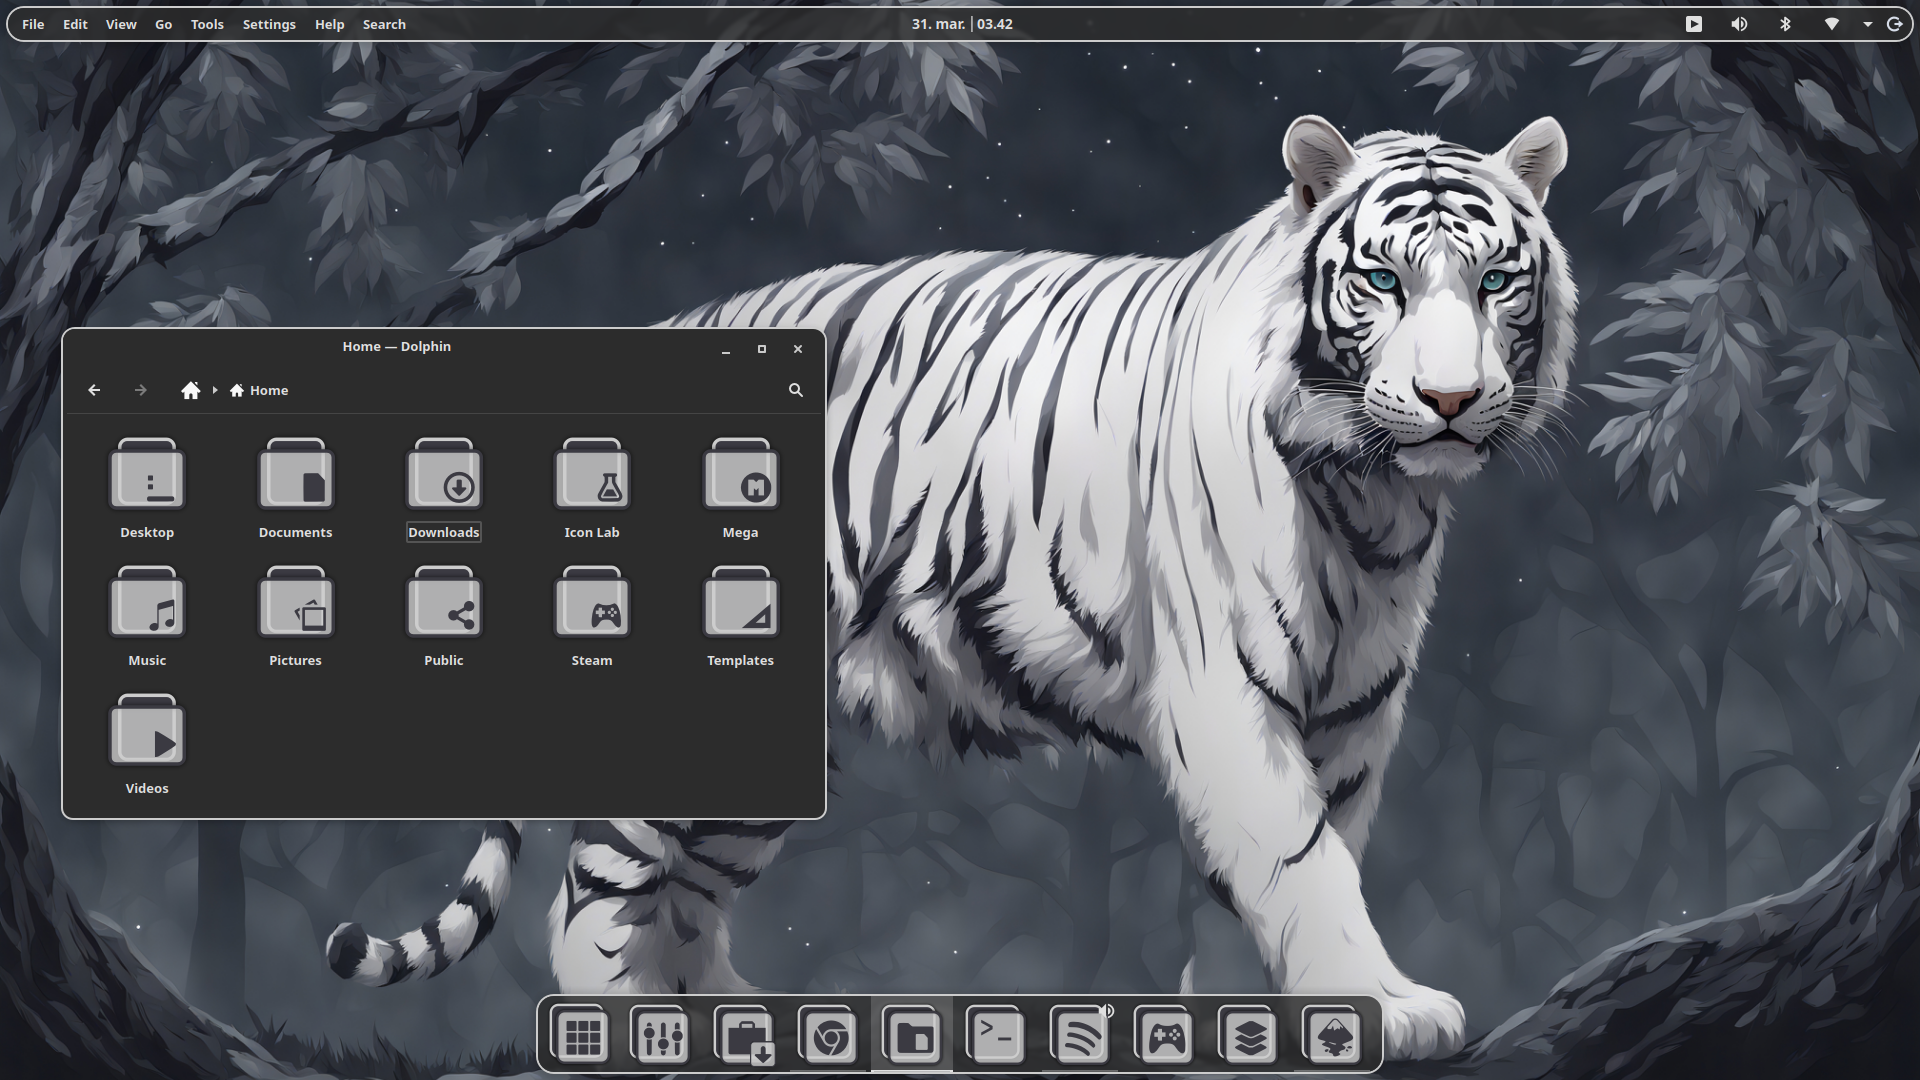Open the Edit menu
1920x1080 pixels.
[x=75, y=24]
